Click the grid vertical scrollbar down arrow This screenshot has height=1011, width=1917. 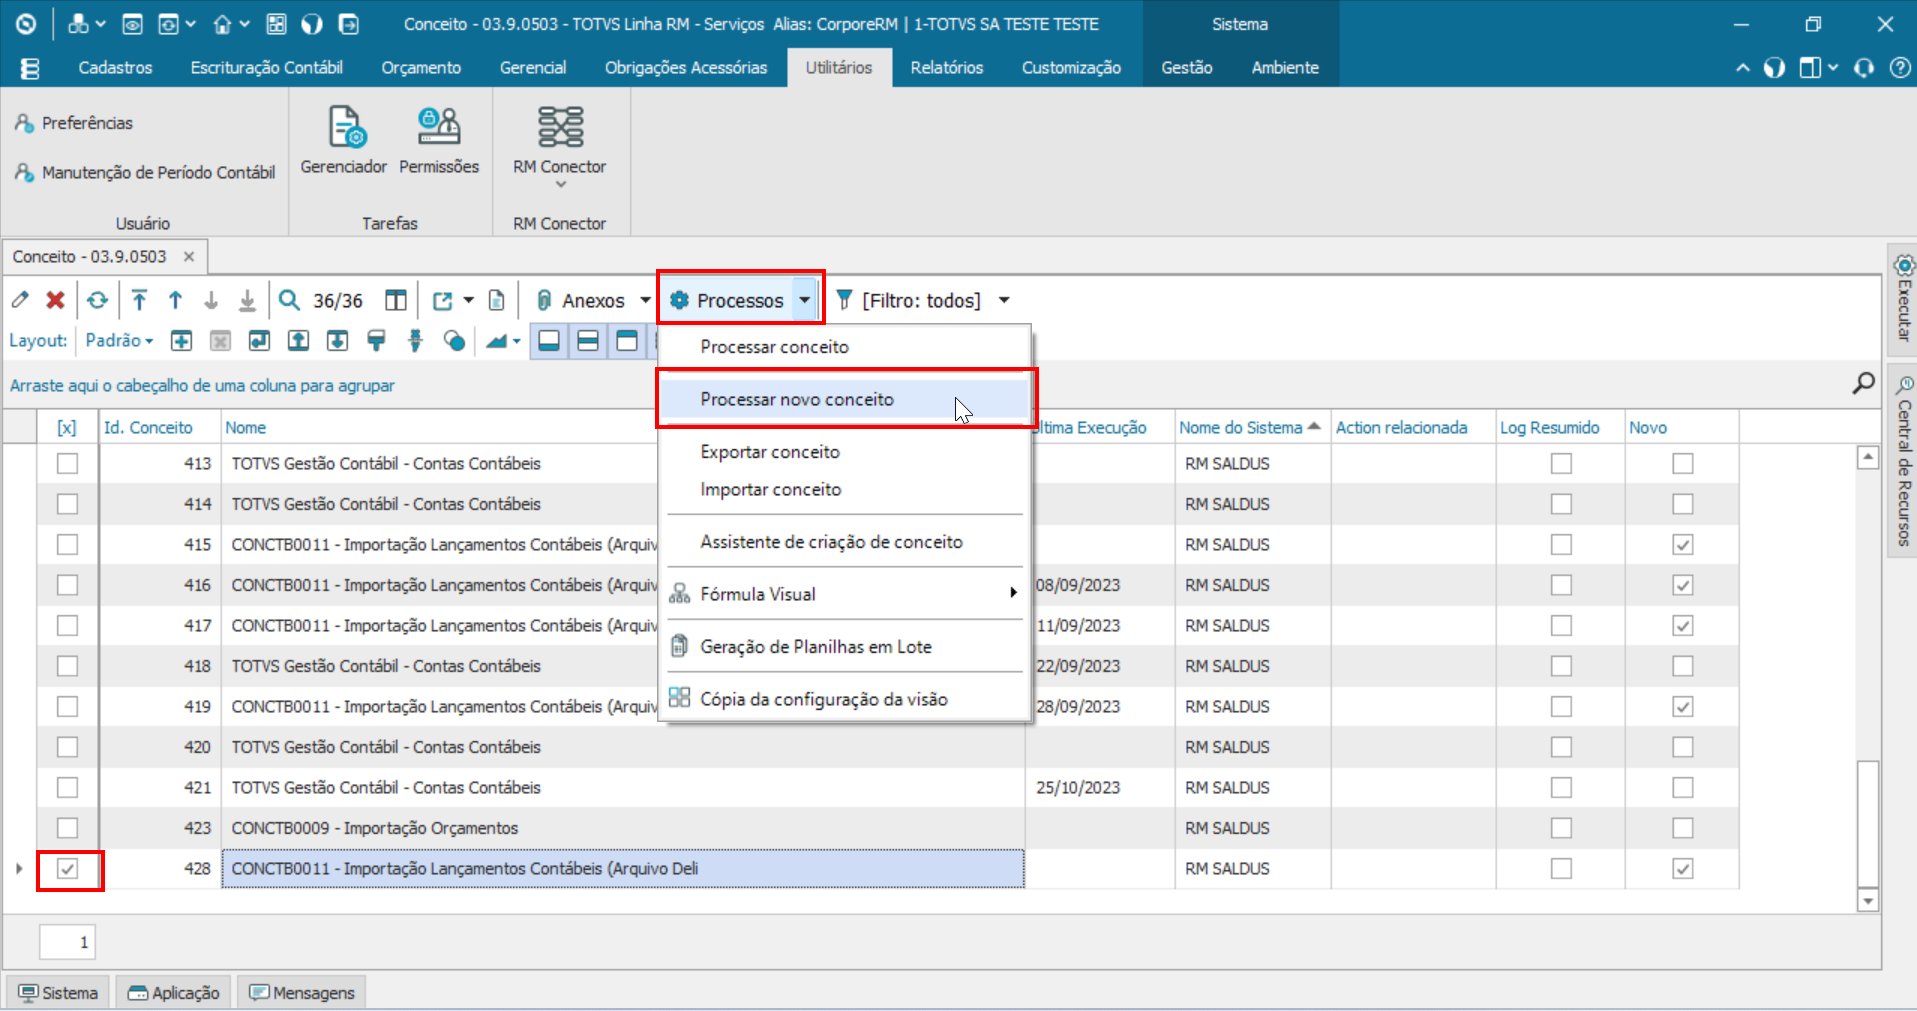tap(1868, 901)
